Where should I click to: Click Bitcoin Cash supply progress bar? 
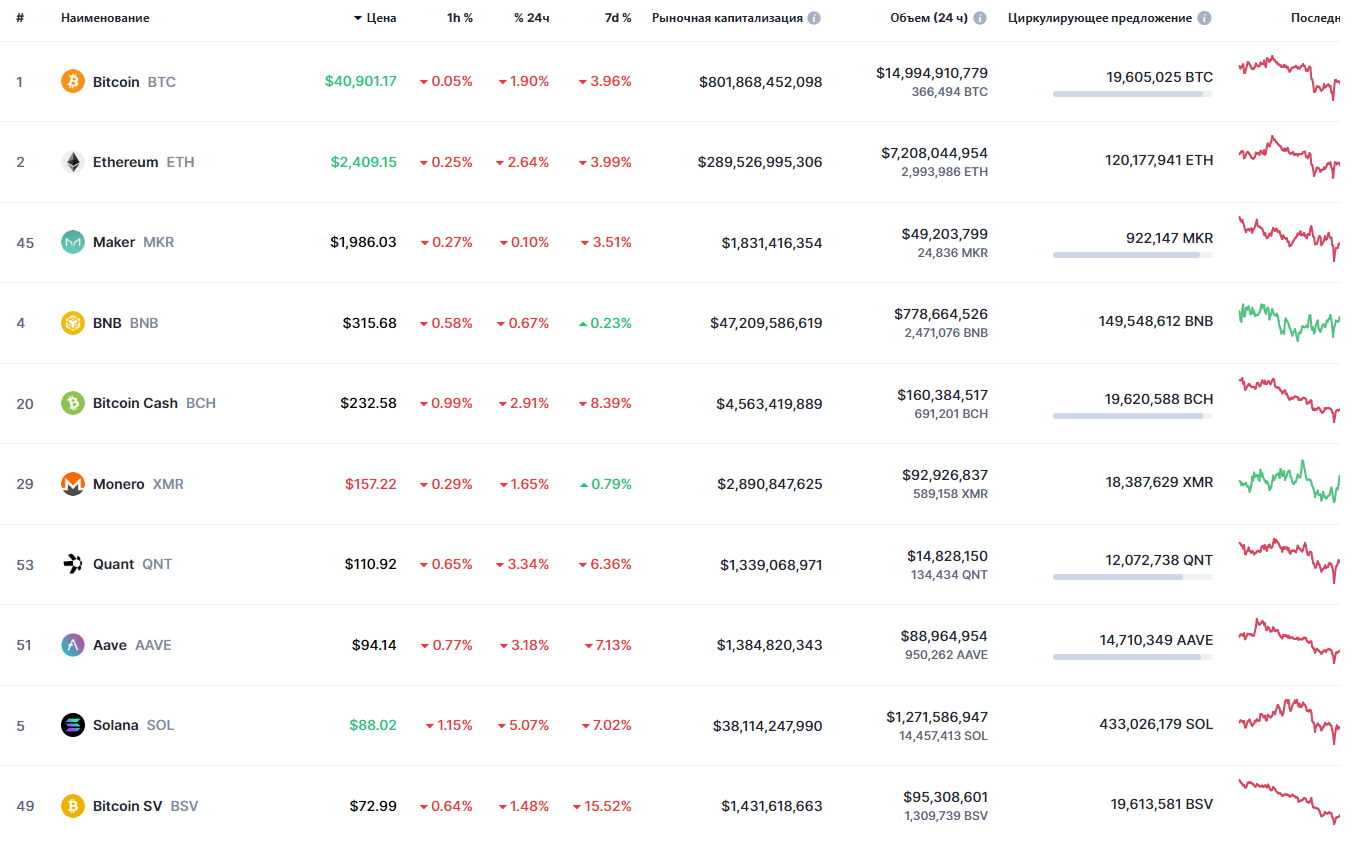pos(1133,416)
